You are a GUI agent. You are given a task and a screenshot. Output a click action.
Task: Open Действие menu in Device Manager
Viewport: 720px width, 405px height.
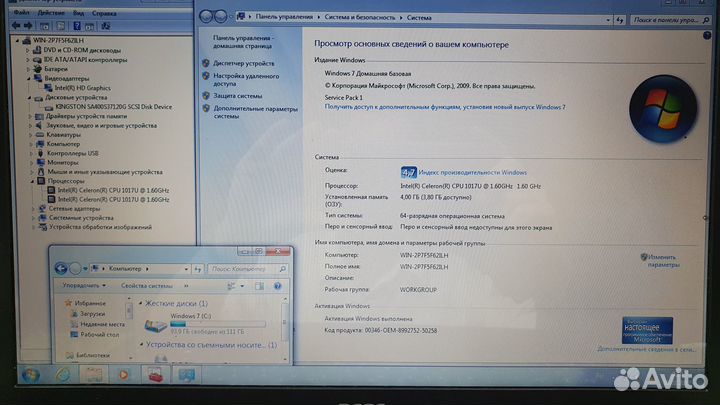tap(51, 13)
